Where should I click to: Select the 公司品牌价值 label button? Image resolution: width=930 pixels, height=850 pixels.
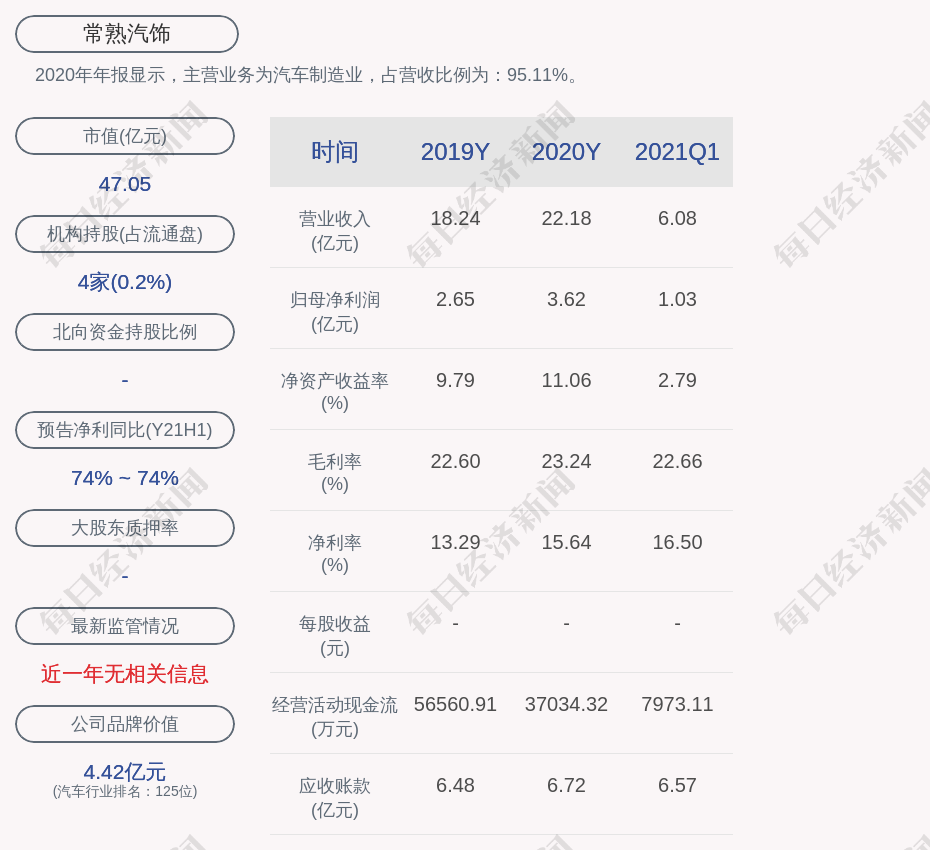pyautogui.click(x=125, y=724)
